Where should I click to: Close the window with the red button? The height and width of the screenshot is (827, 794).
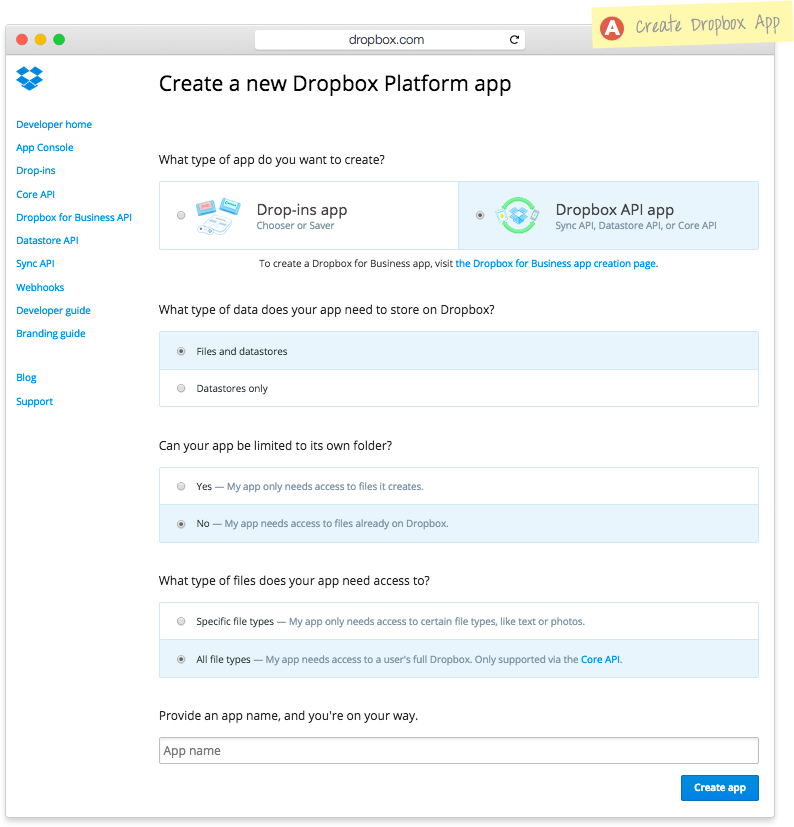22,40
